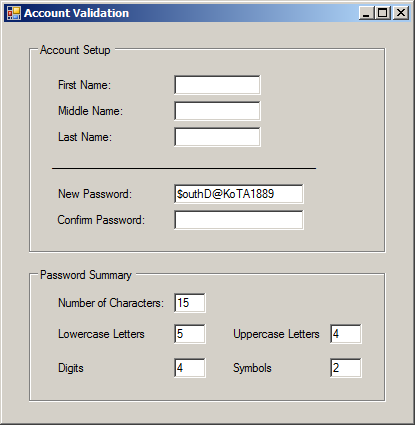Click the Uppercase Letters count box
This screenshot has width=415, height=425.
(346, 334)
